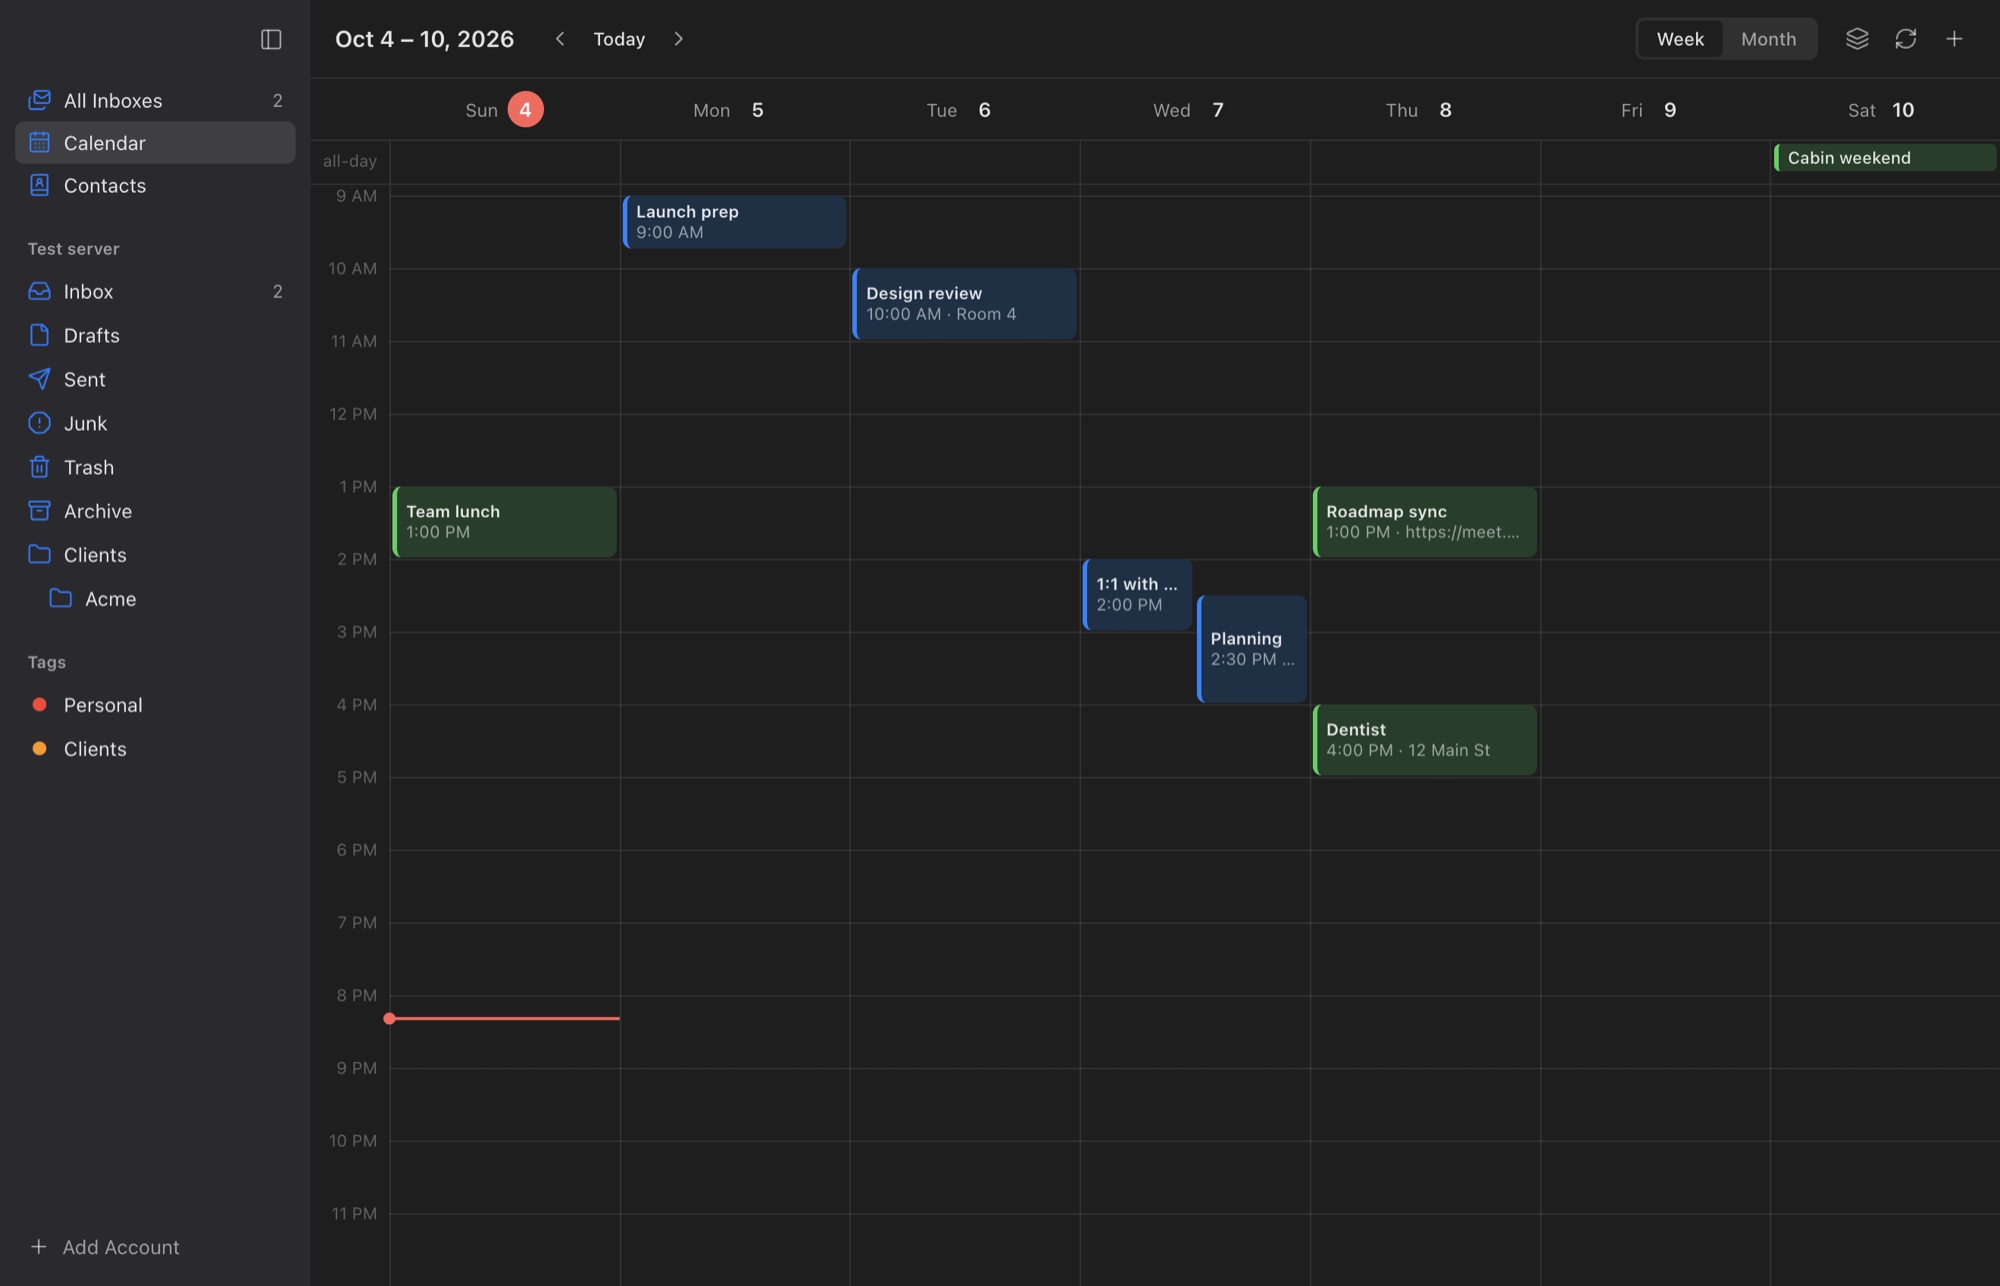Open the Trash folder

point(155,467)
